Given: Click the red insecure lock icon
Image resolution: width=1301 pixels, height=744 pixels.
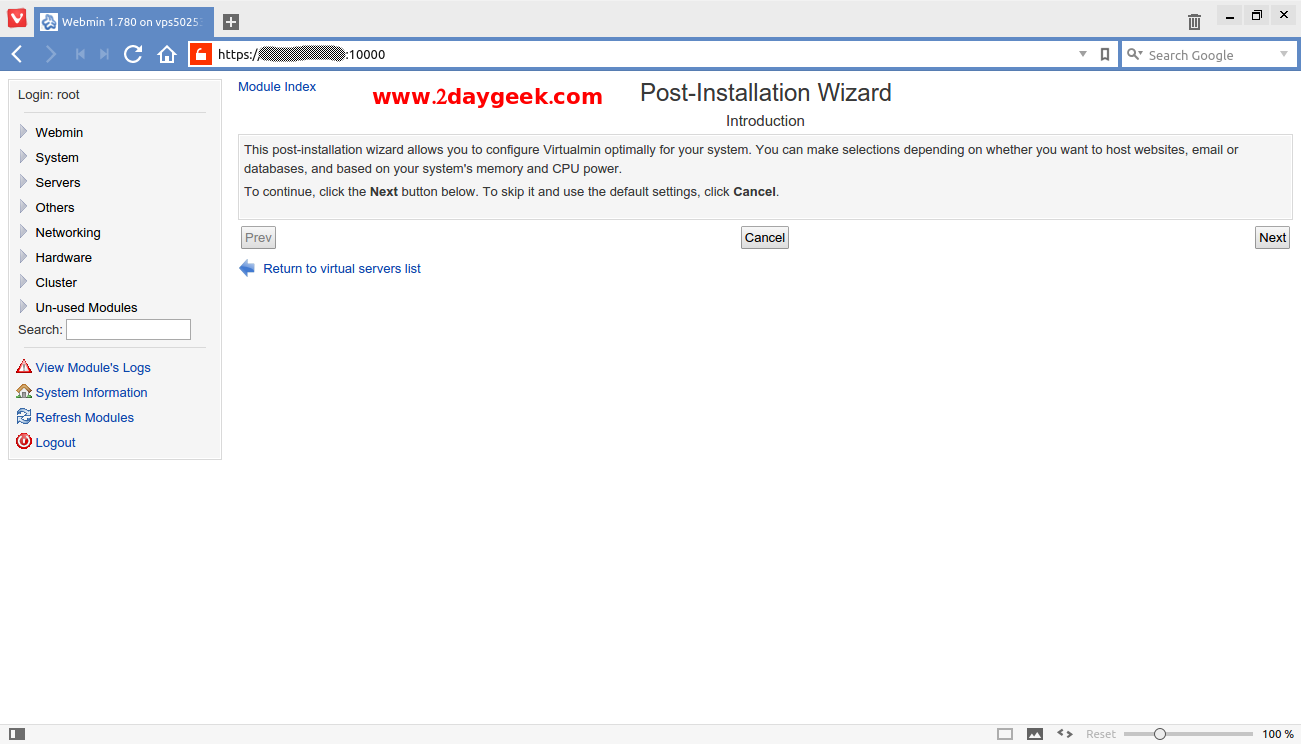Looking at the screenshot, I should pyautogui.click(x=201, y=54).
